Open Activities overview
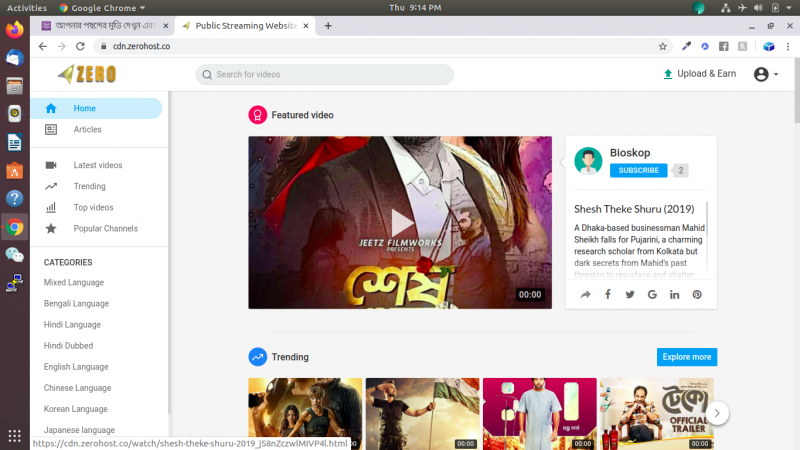 coord(27,8)
